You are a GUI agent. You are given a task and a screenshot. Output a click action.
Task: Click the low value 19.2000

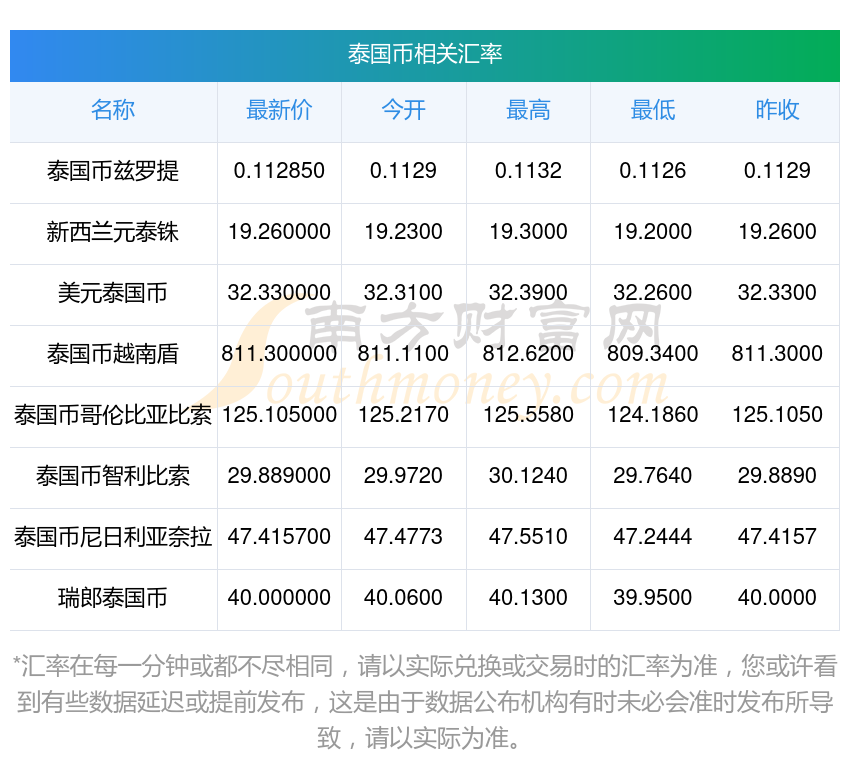653,232
